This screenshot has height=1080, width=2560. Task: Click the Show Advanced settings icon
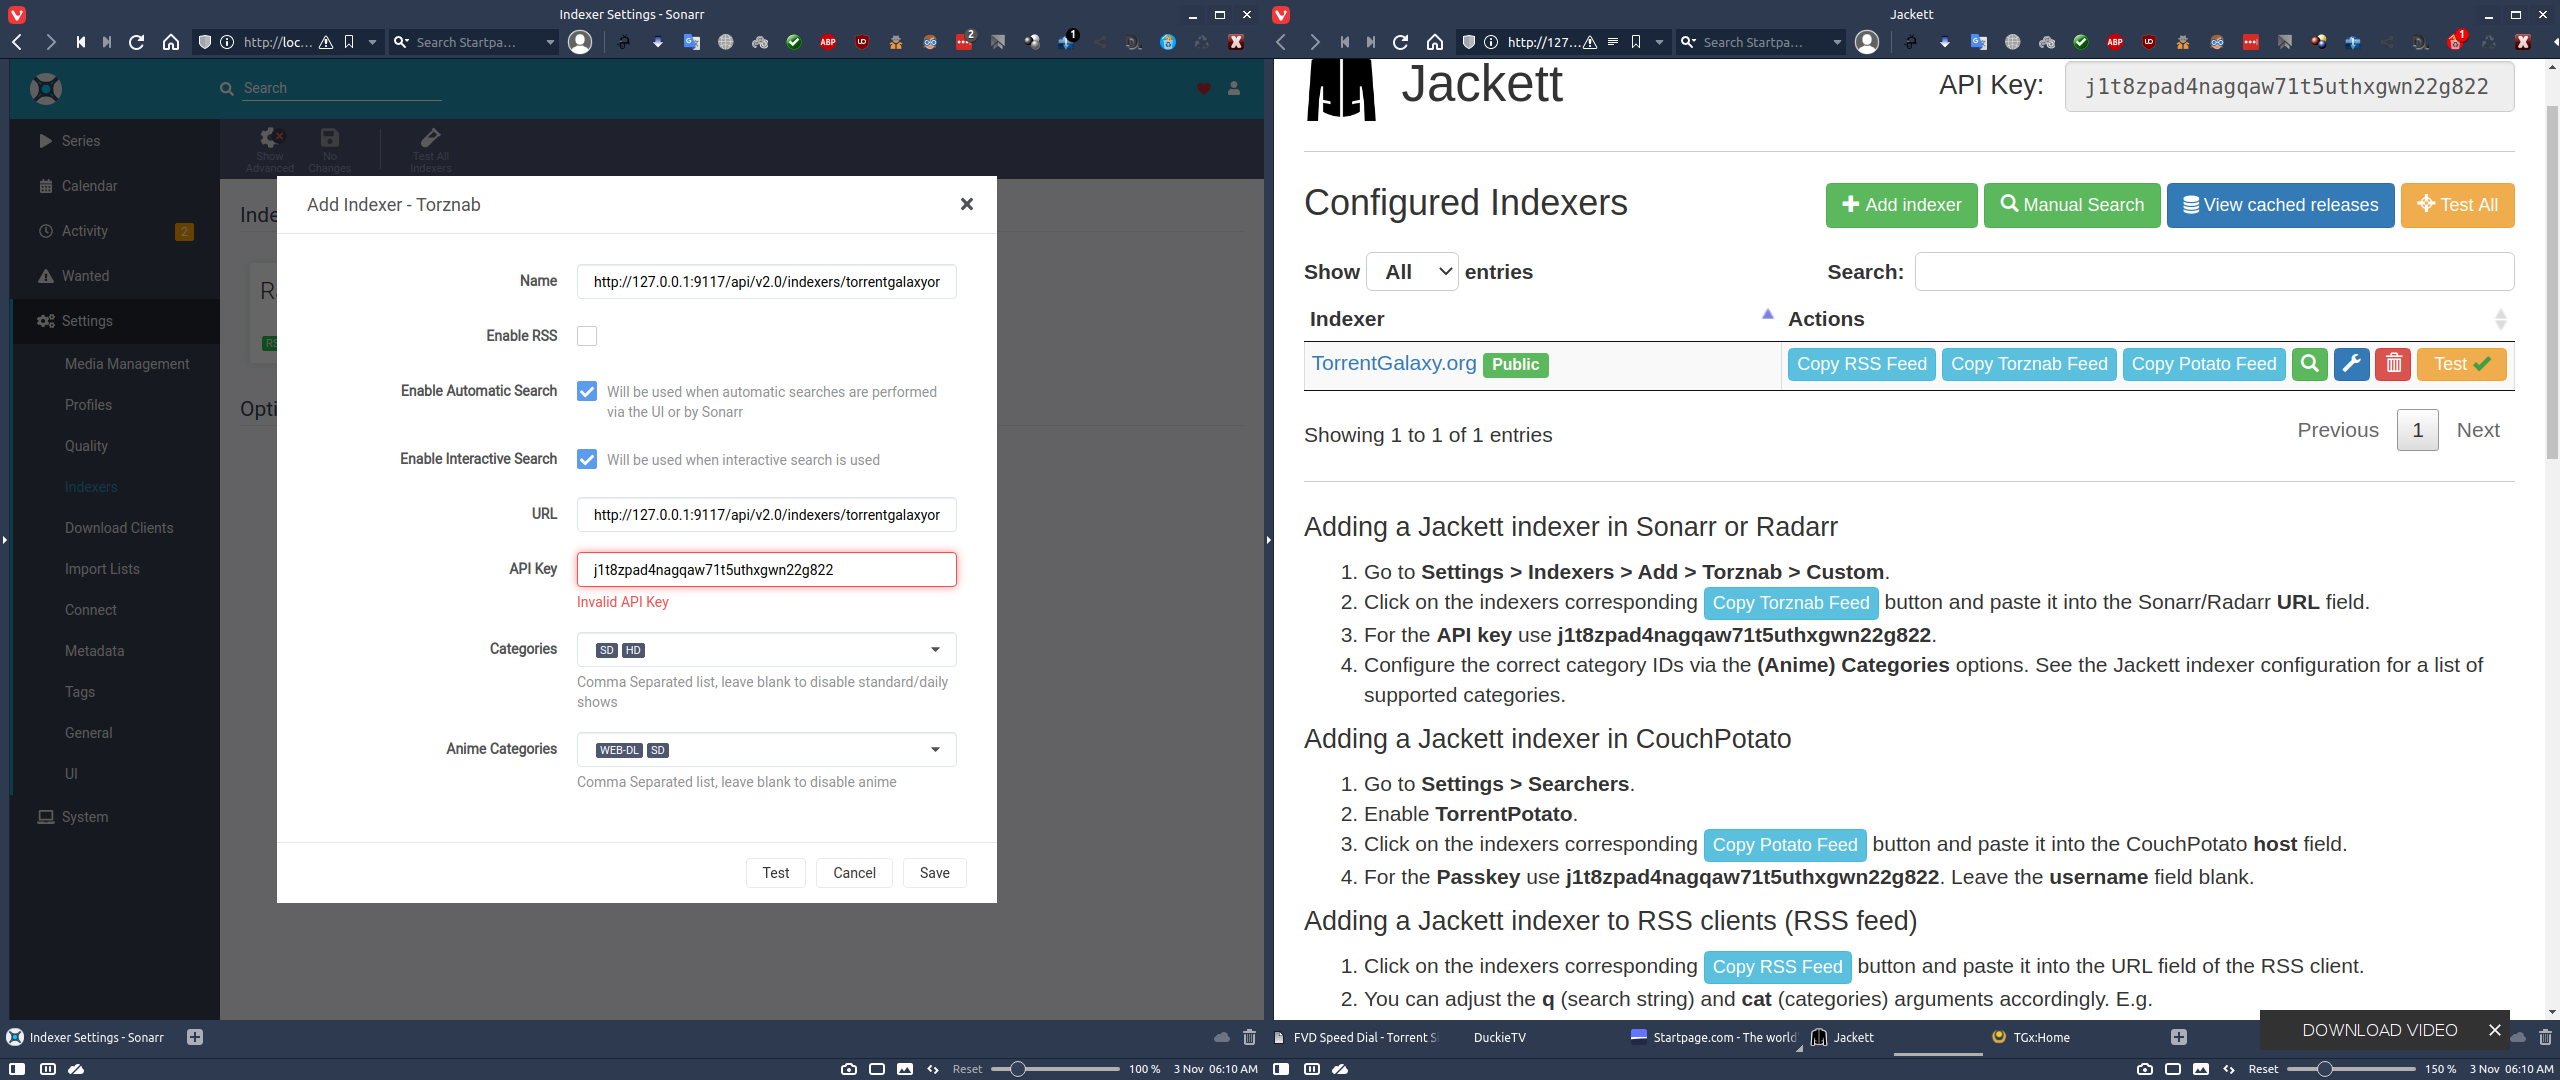pyautogui.click(x=270, y=148)
